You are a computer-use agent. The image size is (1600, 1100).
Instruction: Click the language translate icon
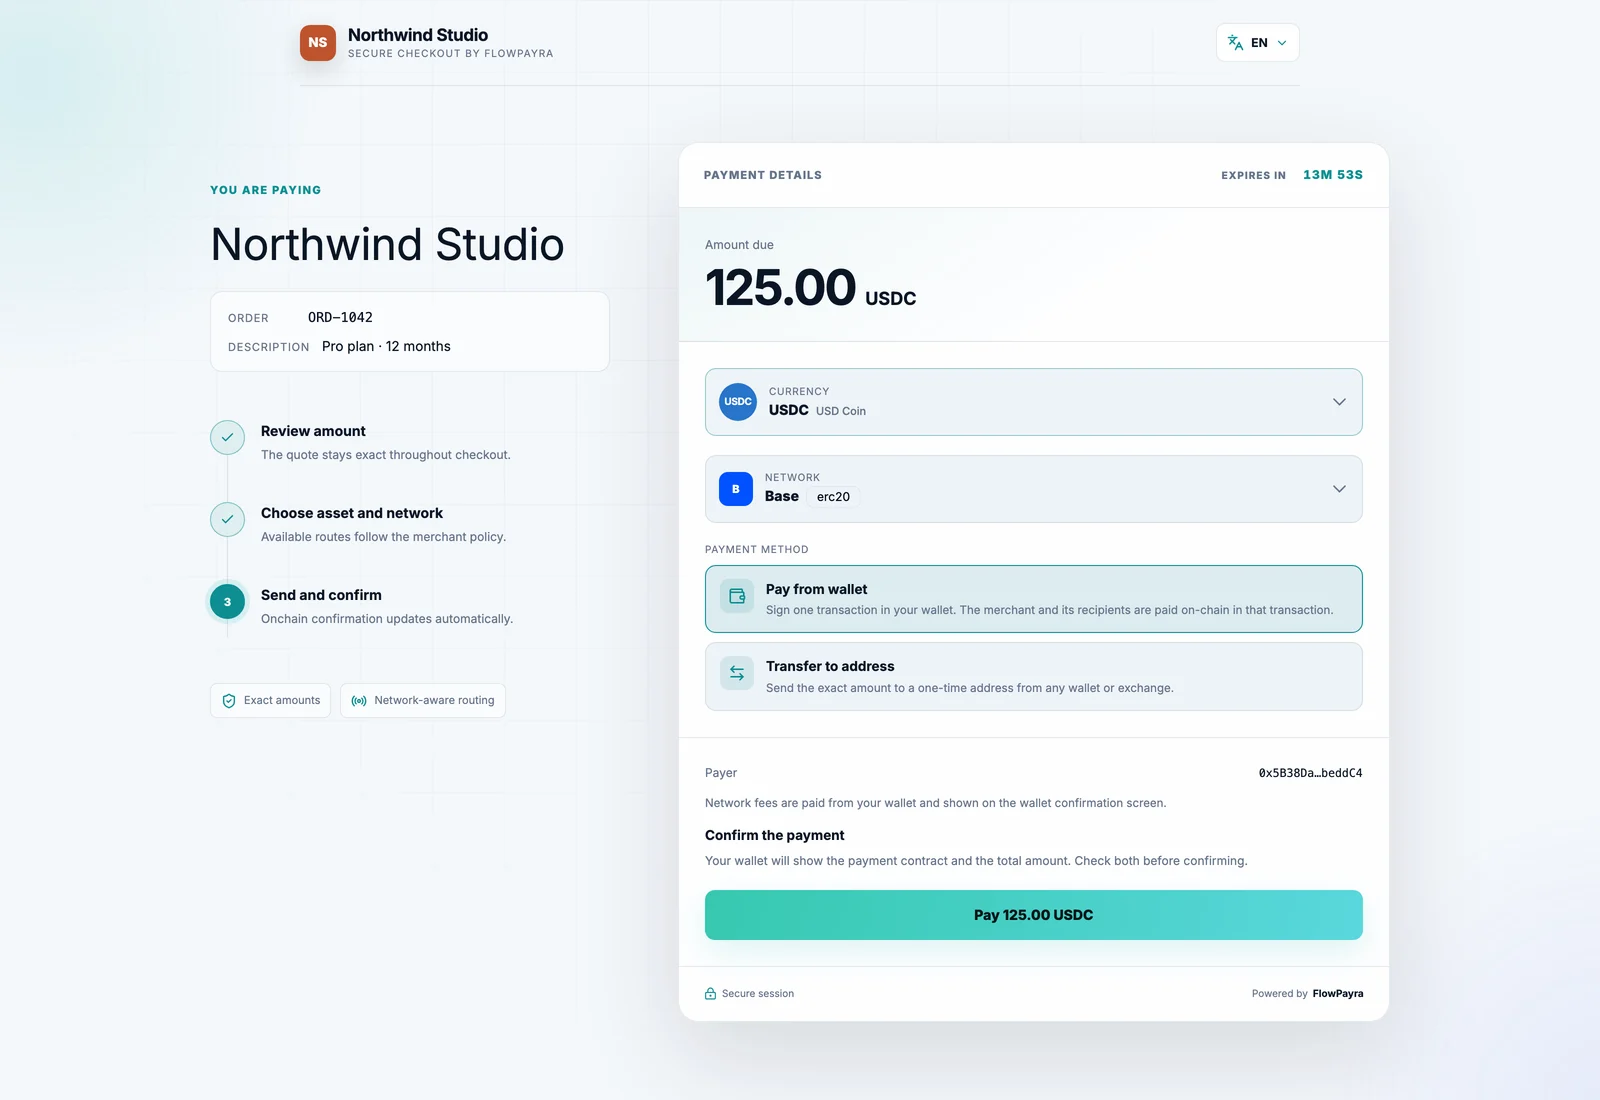[x=1235, y=43]
